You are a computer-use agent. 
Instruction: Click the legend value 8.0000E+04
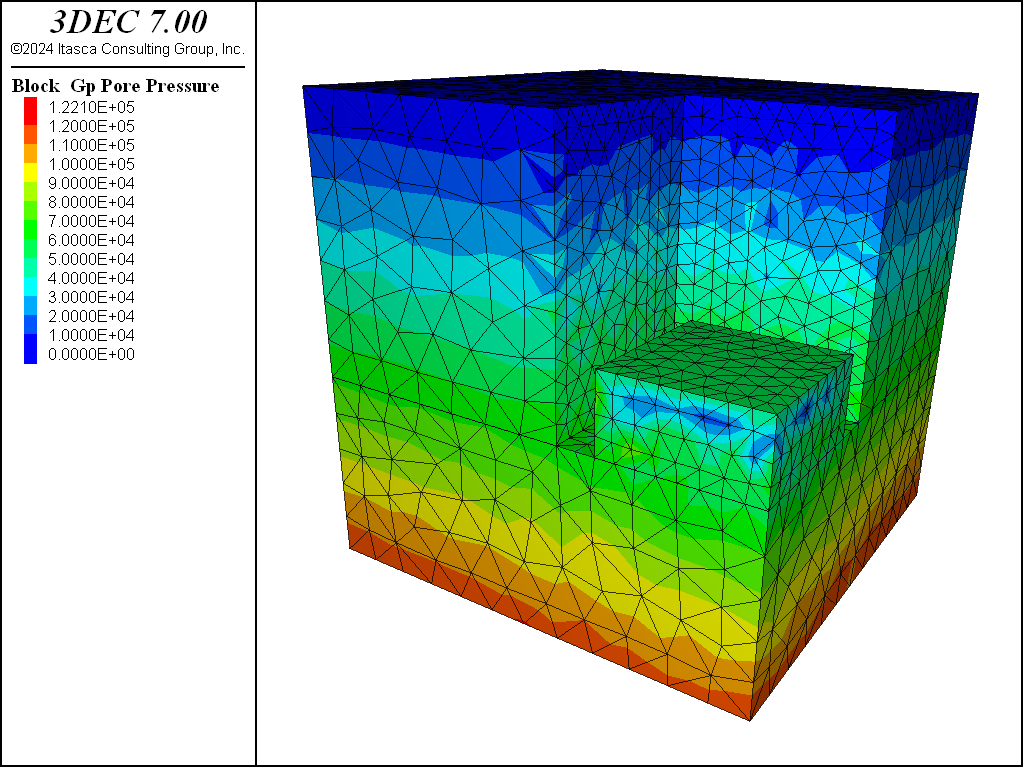(91, 202)
